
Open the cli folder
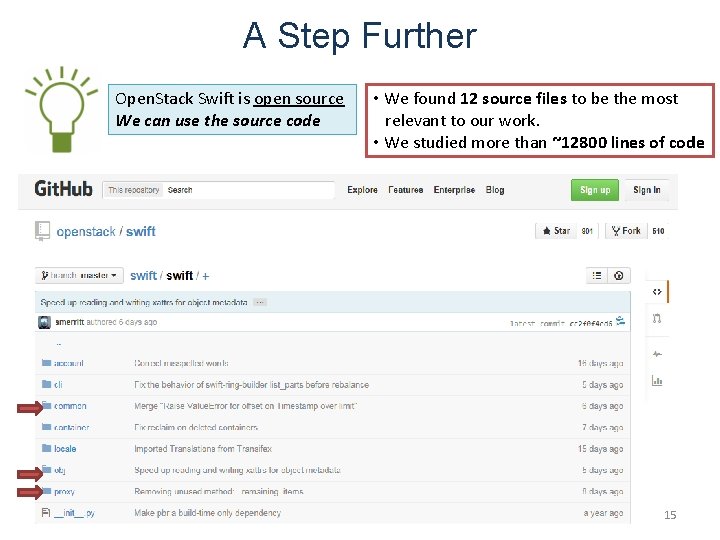point(58,385)
